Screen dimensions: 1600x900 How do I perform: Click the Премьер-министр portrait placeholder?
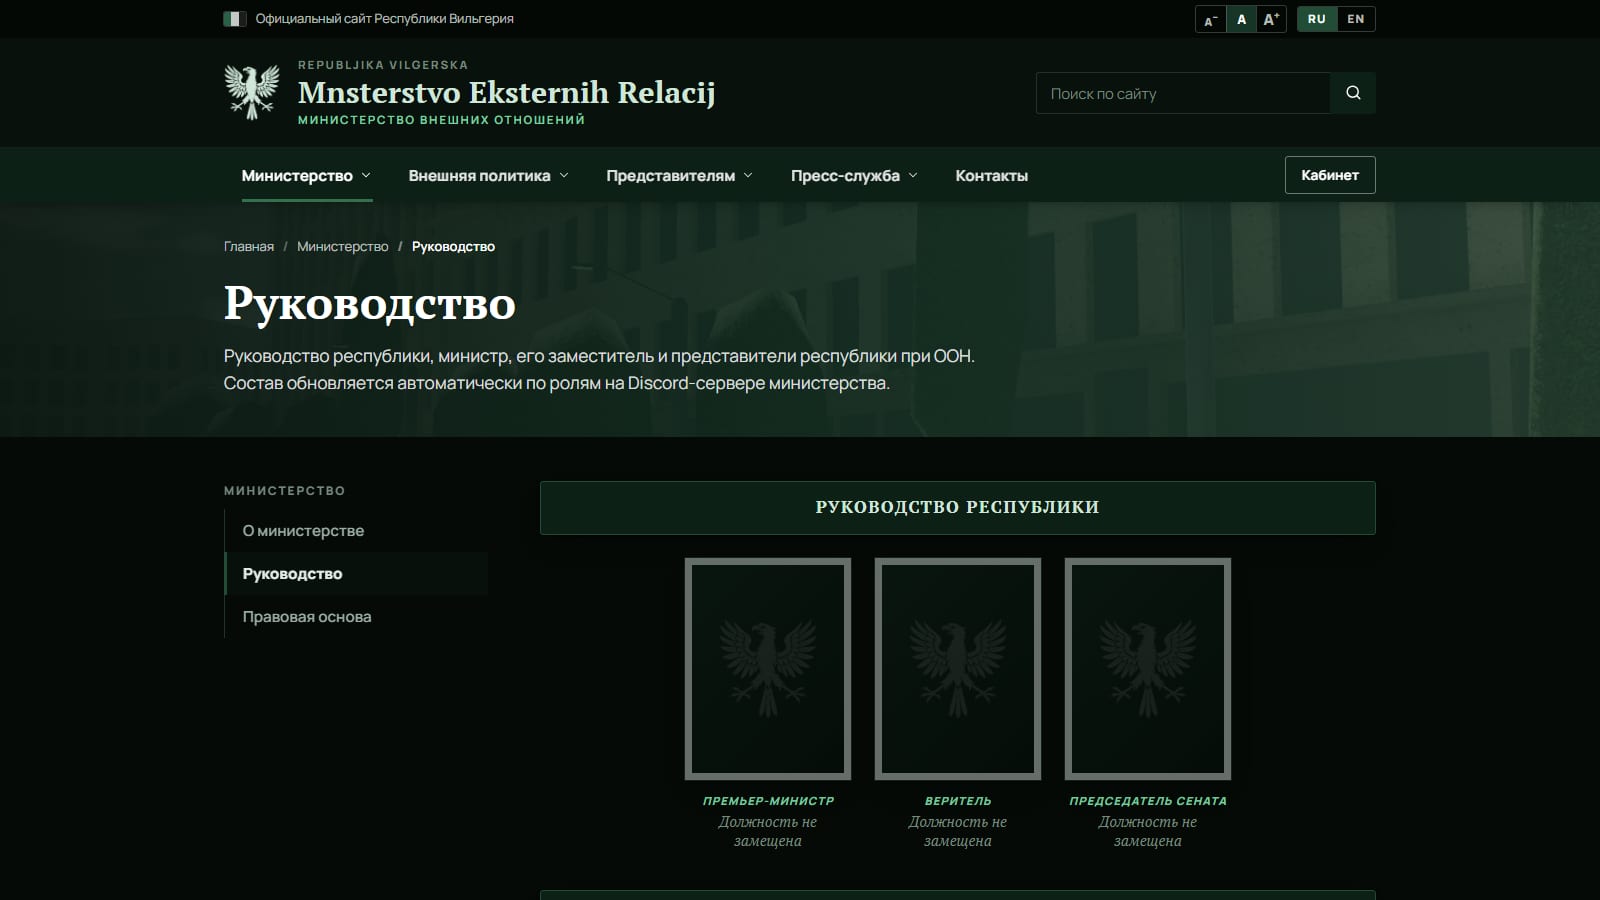(x=768, y=669)
